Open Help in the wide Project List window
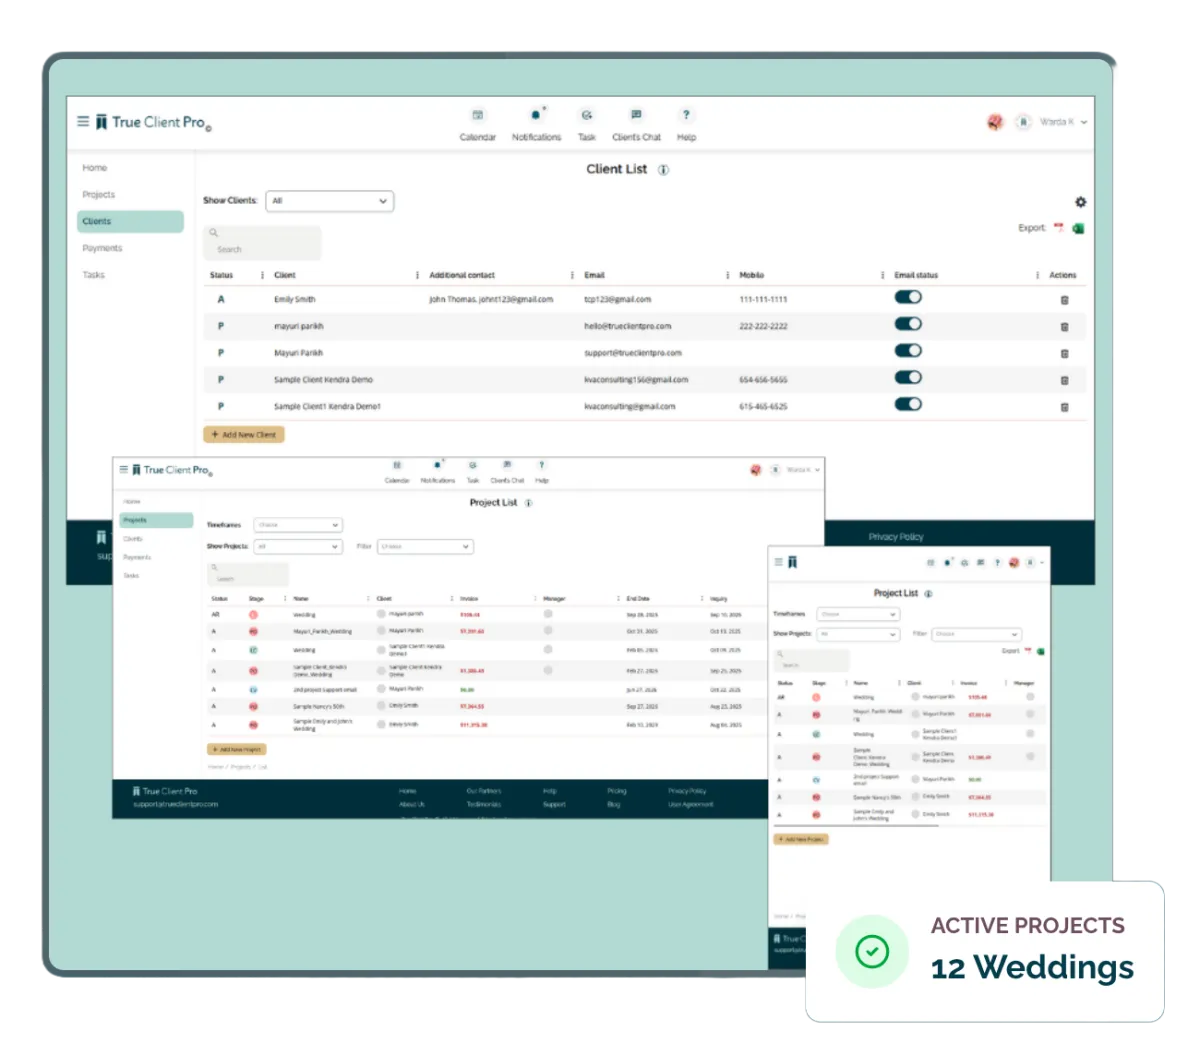The width and height of the screenshot is (1200, 1043). 541,472
